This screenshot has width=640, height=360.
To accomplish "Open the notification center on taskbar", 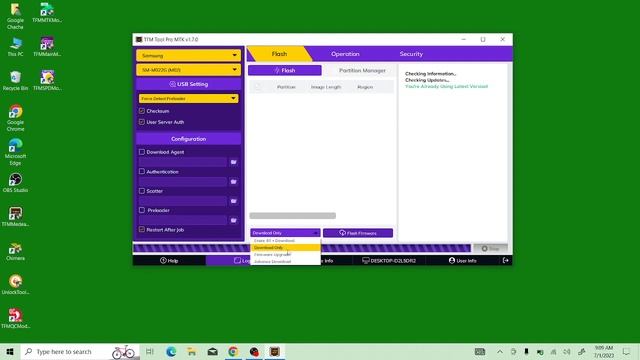I will [626, 351].
